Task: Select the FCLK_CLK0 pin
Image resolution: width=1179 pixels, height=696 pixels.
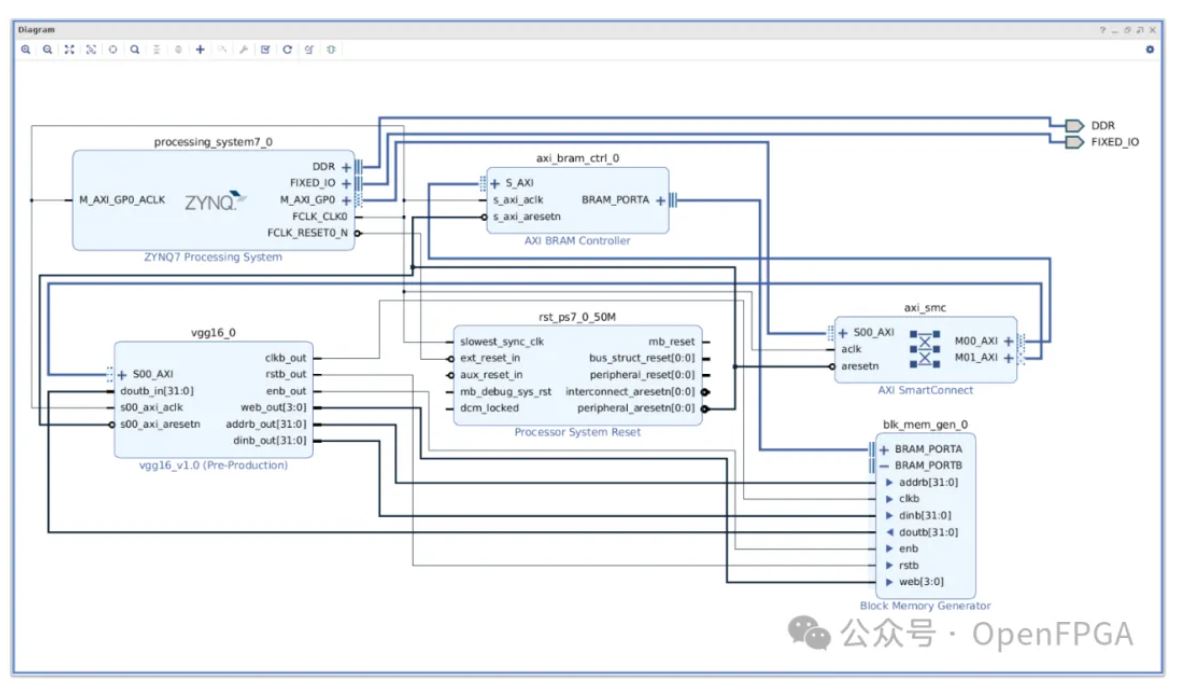Action: [320, 216]
